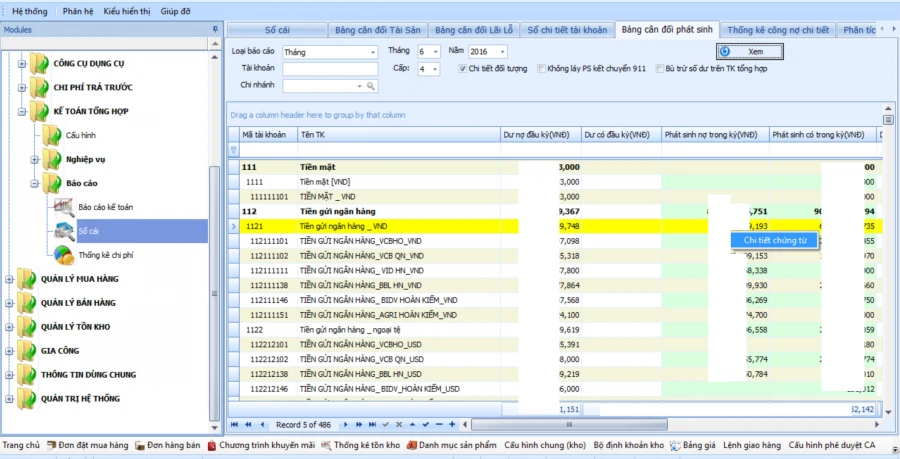Open Báo cáo kế toán report icon
This screenshot has width=900, height=459.
click(63, 207)
